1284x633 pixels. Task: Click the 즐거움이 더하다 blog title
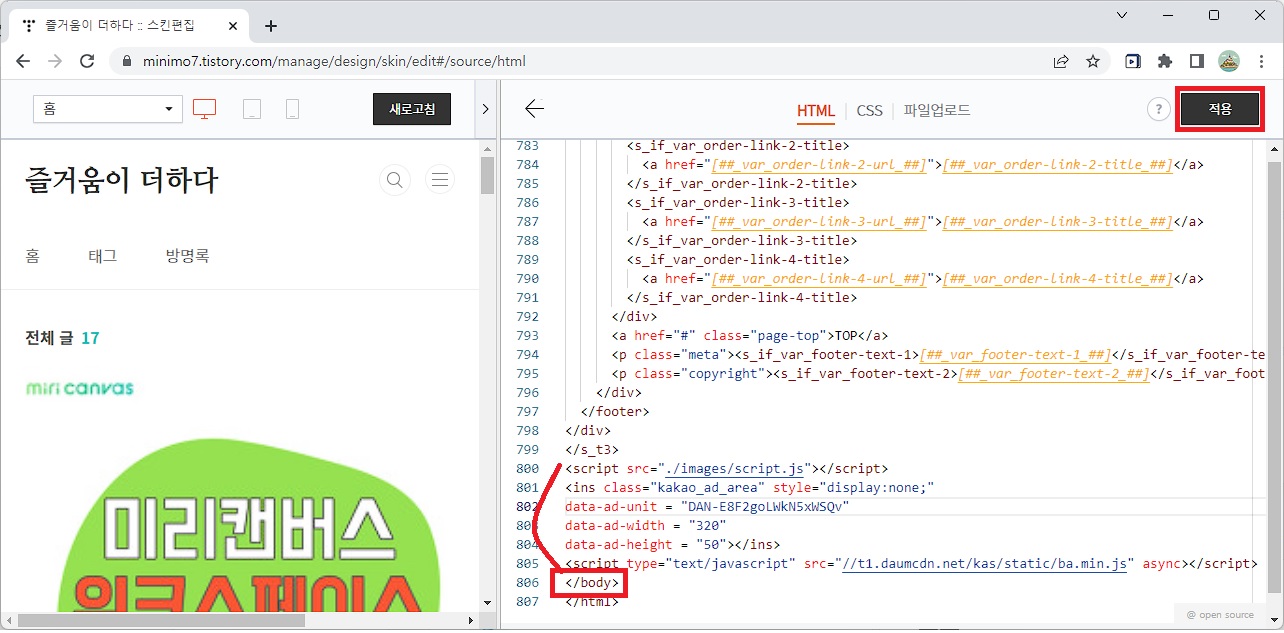122,181
